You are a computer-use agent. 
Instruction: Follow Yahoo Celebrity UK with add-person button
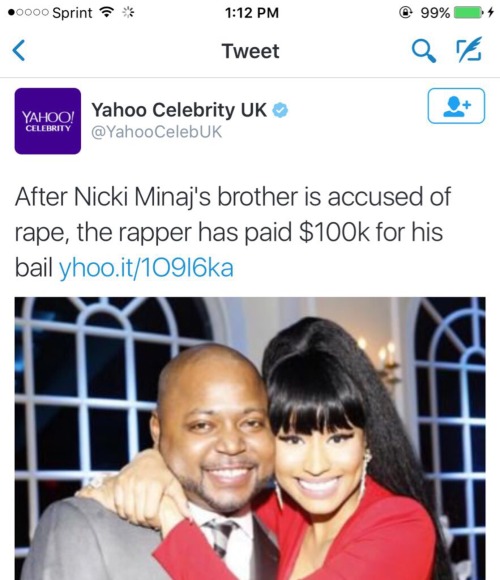456,106
